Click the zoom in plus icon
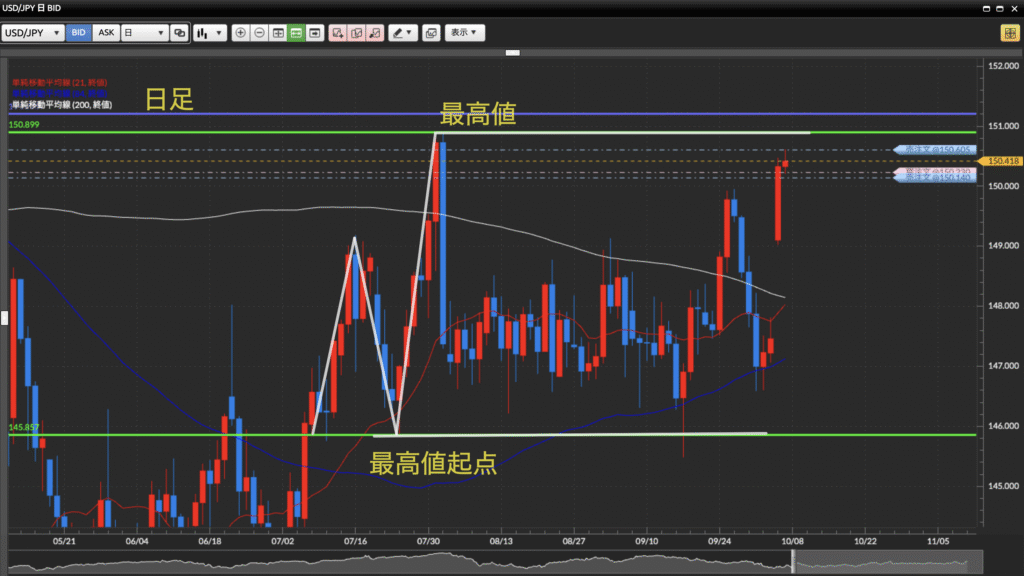 (240, 33)
